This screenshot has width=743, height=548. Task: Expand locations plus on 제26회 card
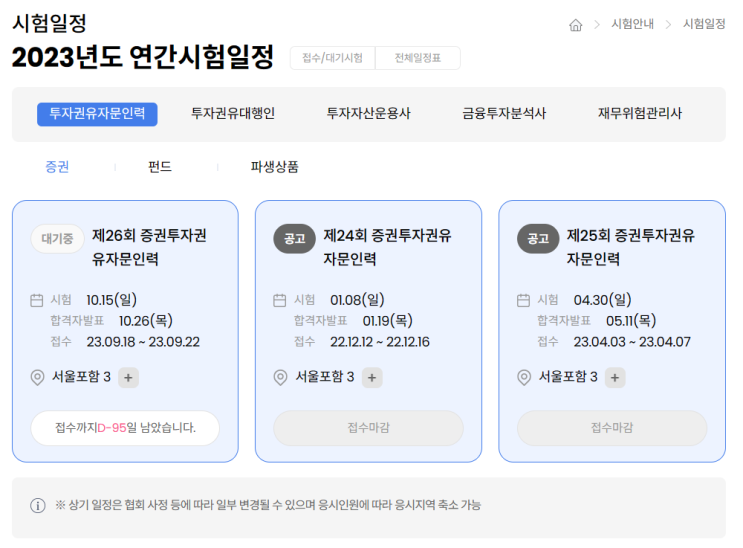(x=128, y=378)
